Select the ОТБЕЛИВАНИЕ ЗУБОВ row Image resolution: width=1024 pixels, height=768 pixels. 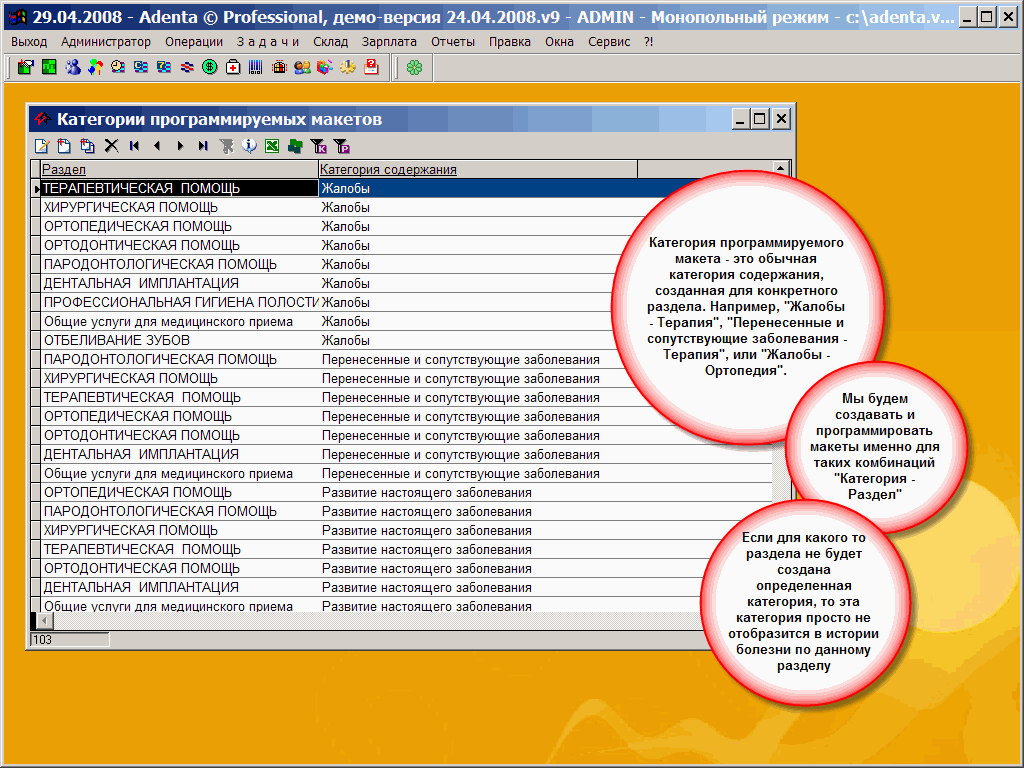tap(117, 341)
